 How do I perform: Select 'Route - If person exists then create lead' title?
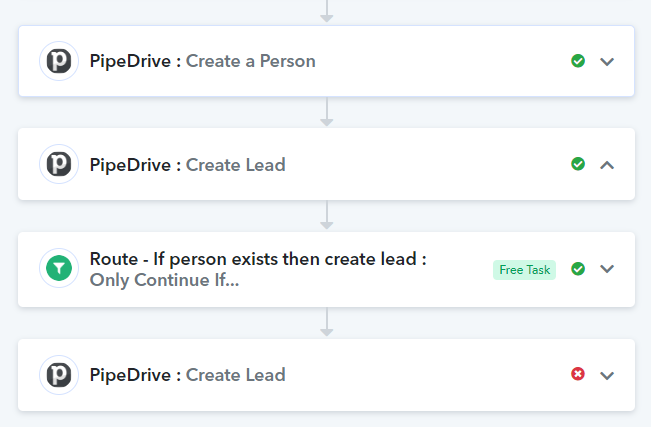pyautogui.click(x=258, y=259)
